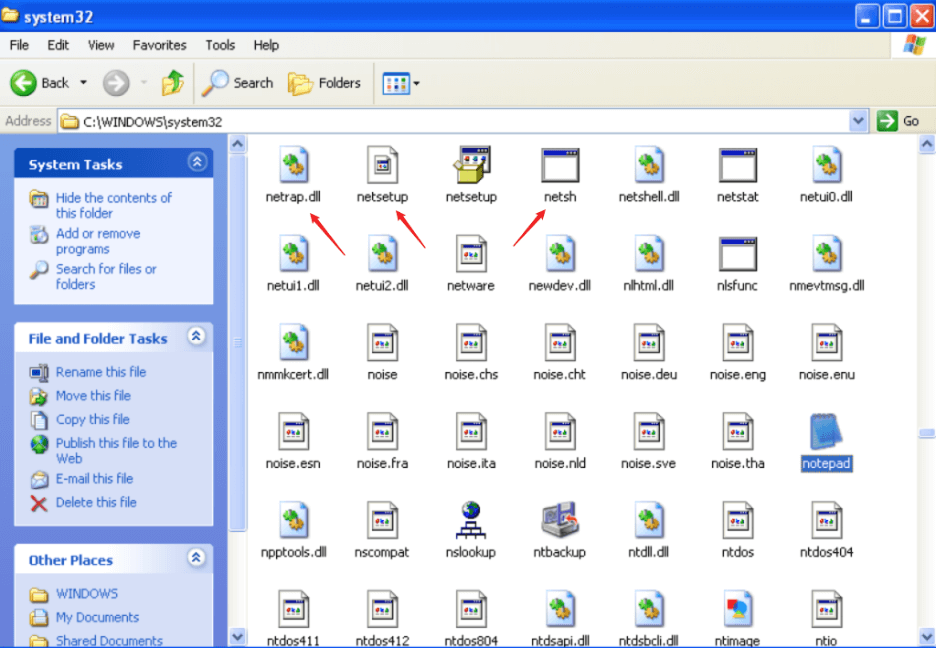Click the Back navigation button
The image size is (936, 648).
pyautogui.click(x=39, y=83)
